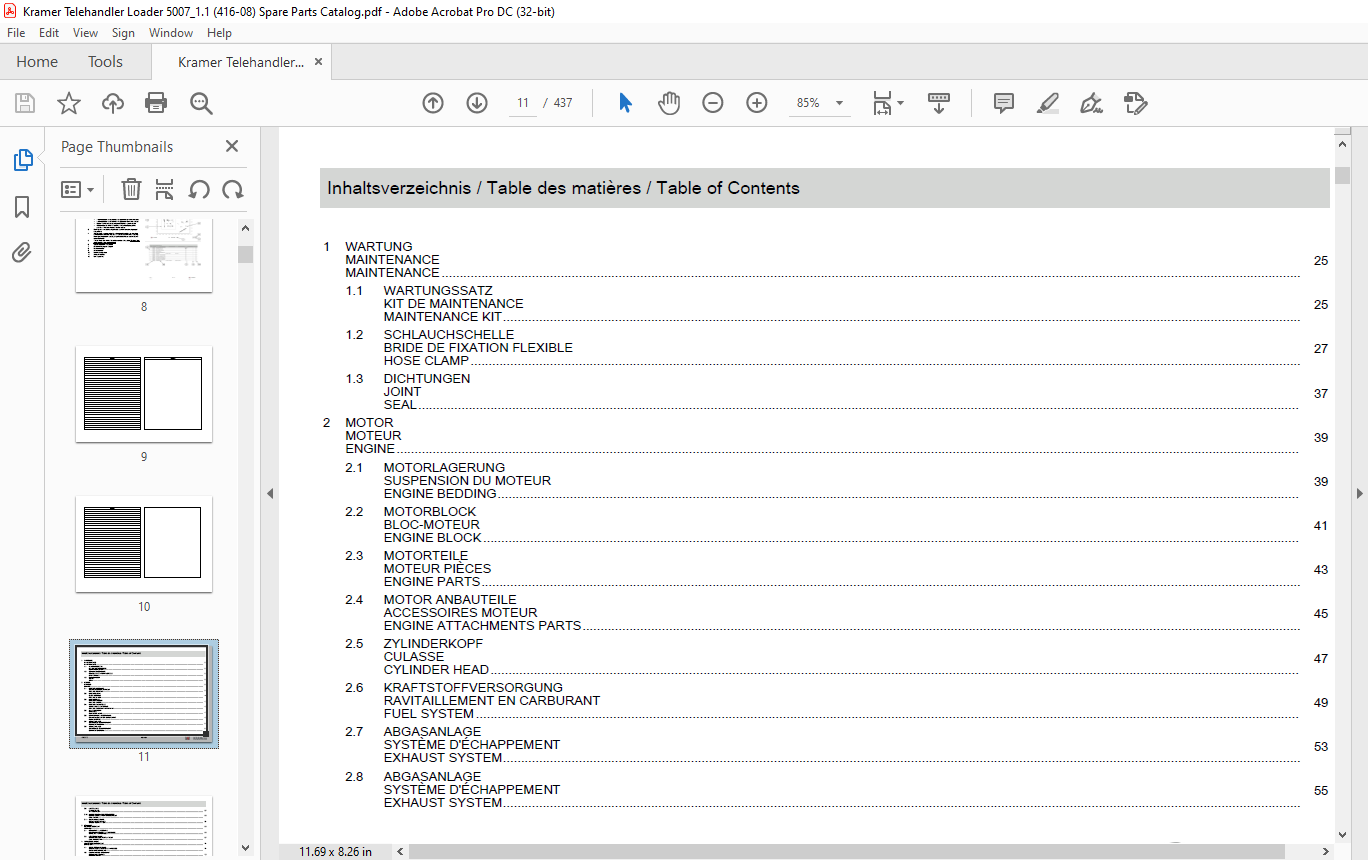
Task: Add the document to favorites with the star icon
Action: 68,103
